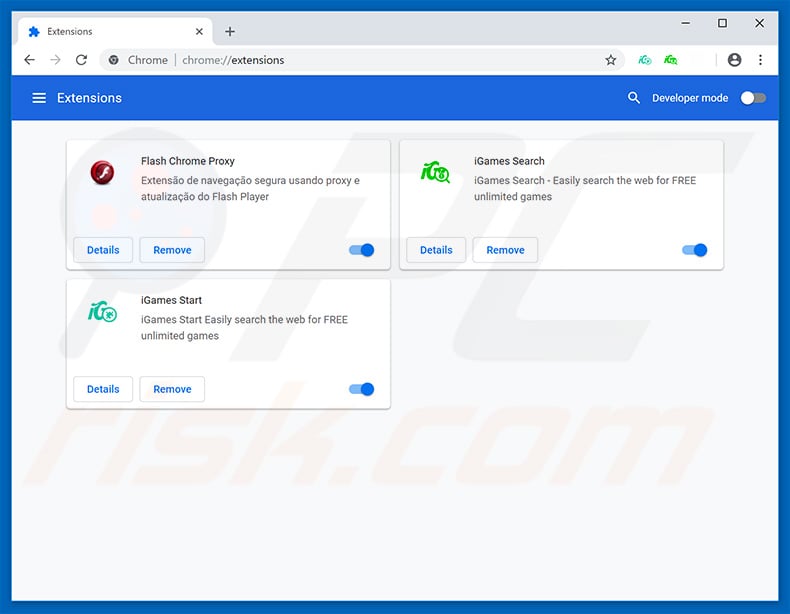Reload the extensions page
790x614 pixels.
[x=81, y=60]
